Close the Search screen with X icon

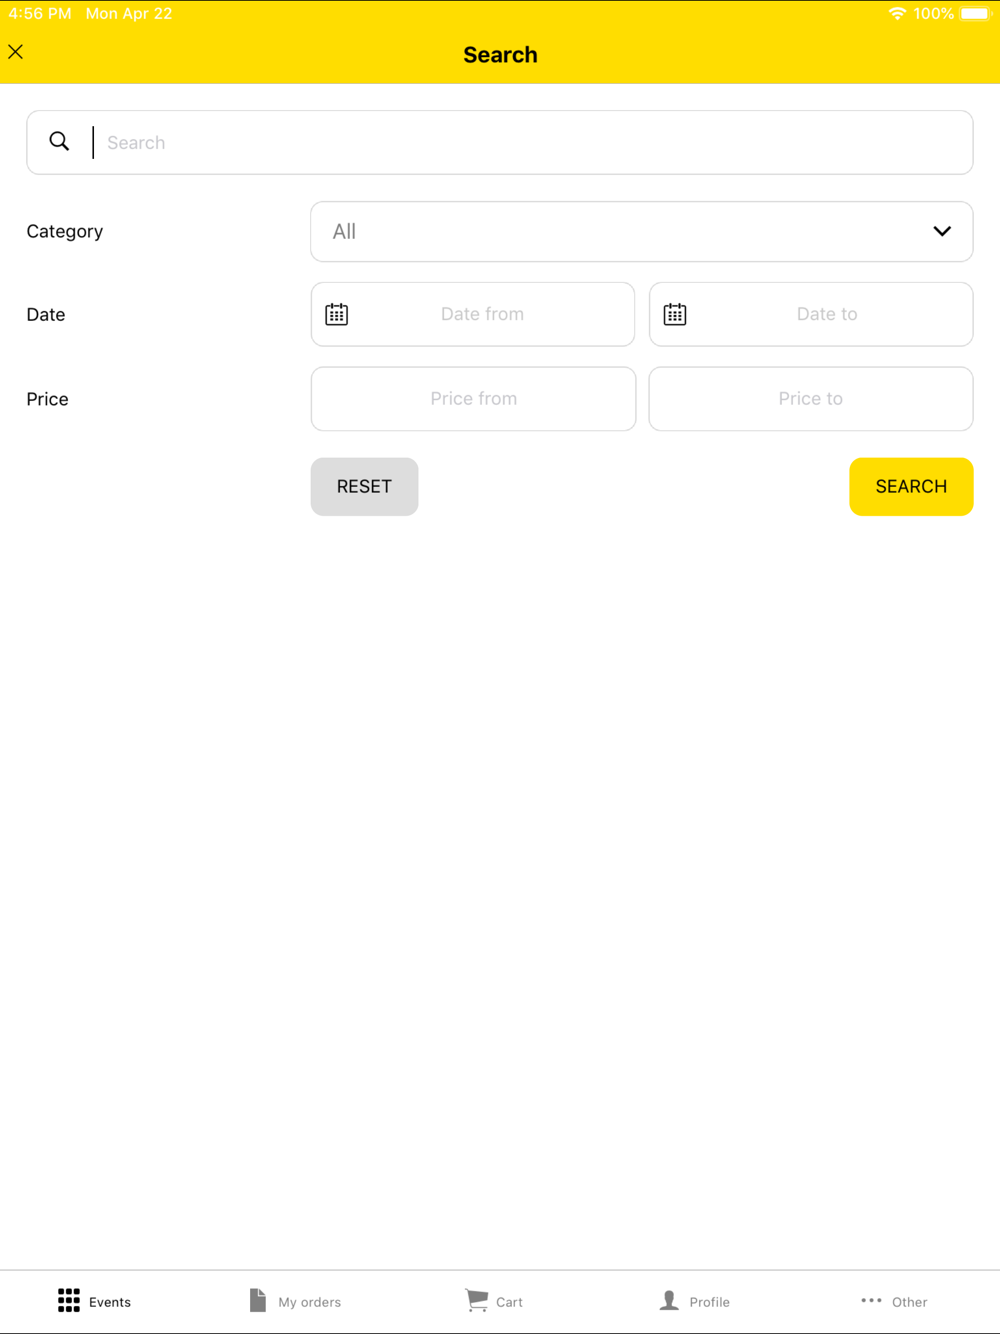click(16, 52)
